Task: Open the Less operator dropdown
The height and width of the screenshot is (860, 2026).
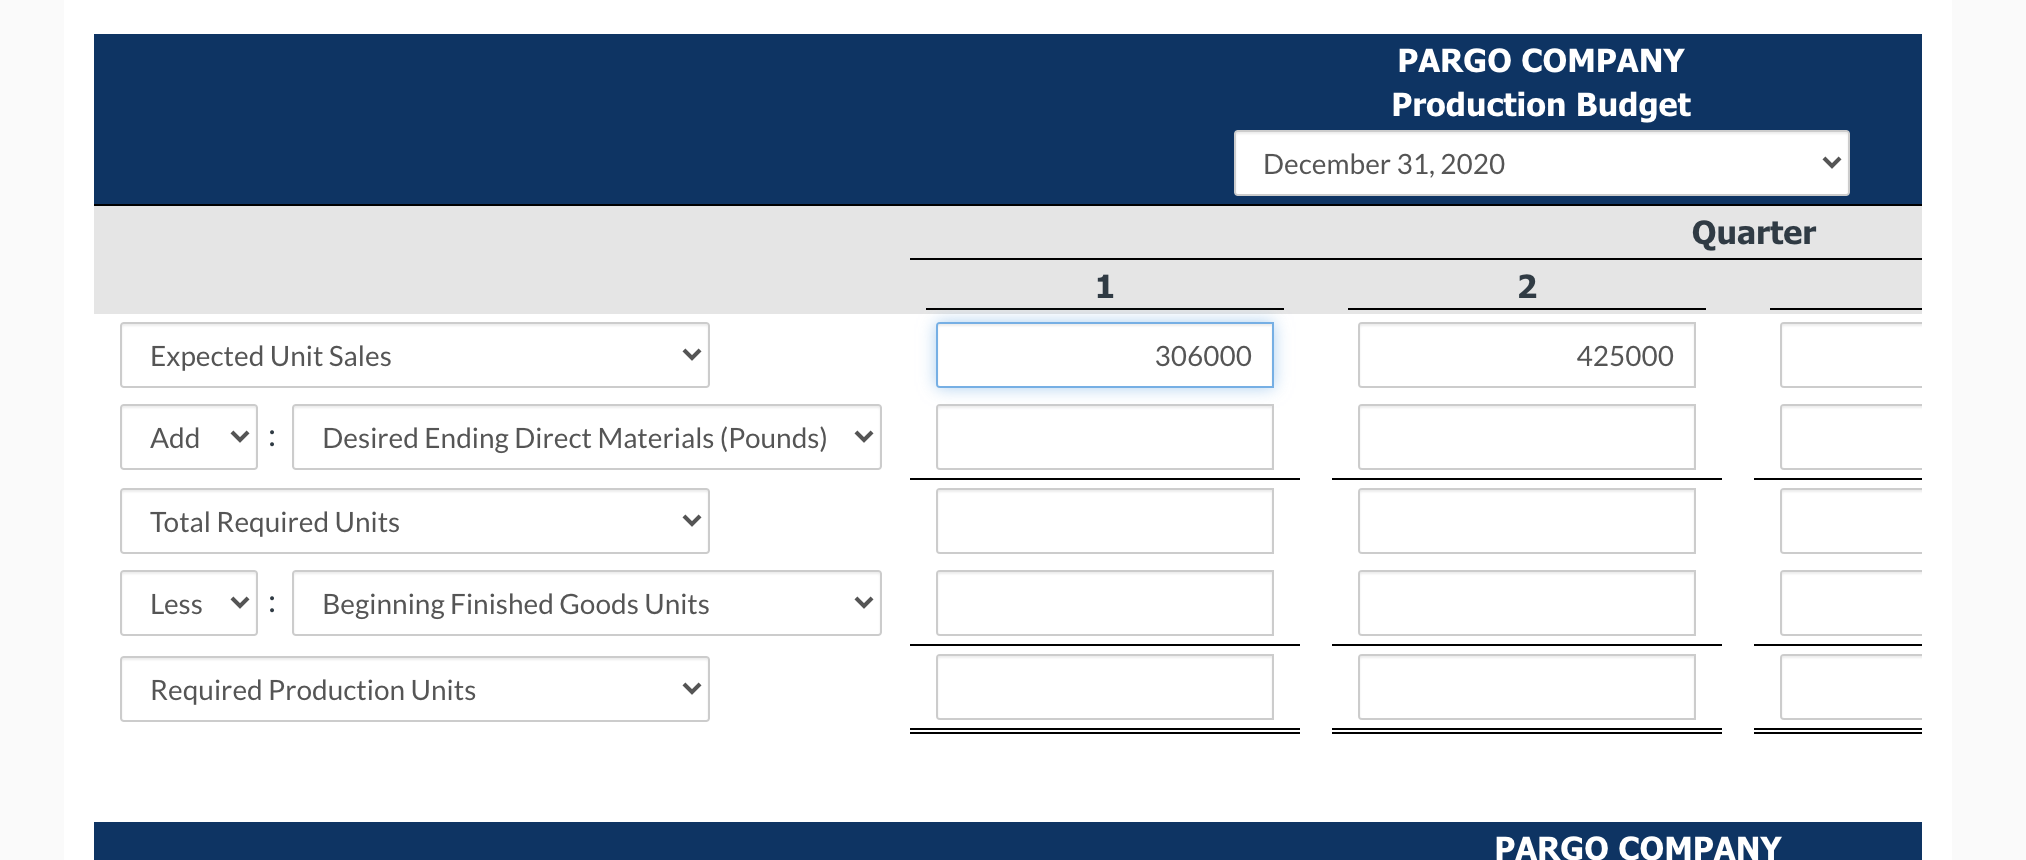Action: 188,603
